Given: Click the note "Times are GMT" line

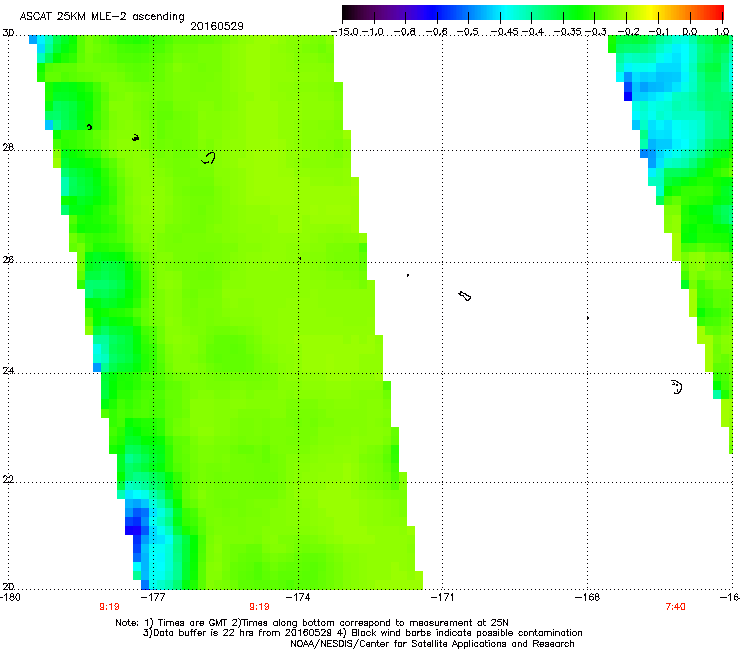Looking at the screenshot, I should (x=312, y=623).
